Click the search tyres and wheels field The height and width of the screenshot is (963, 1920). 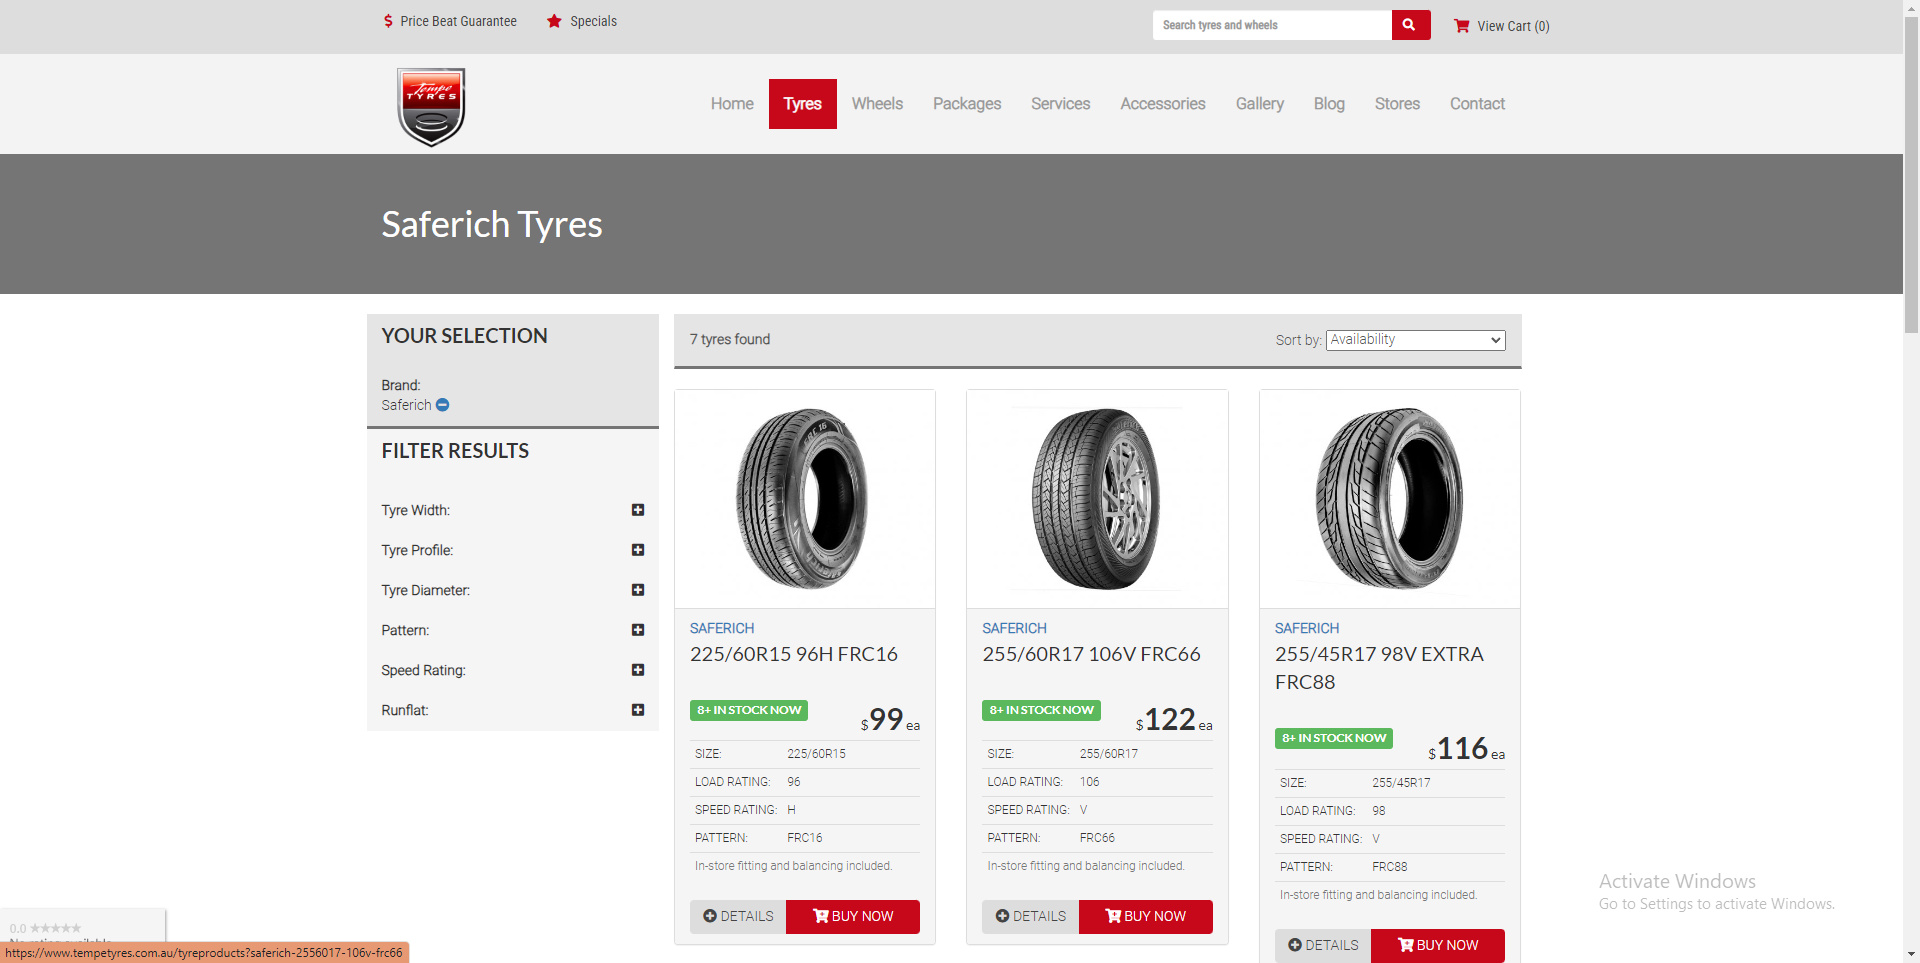1272,25
